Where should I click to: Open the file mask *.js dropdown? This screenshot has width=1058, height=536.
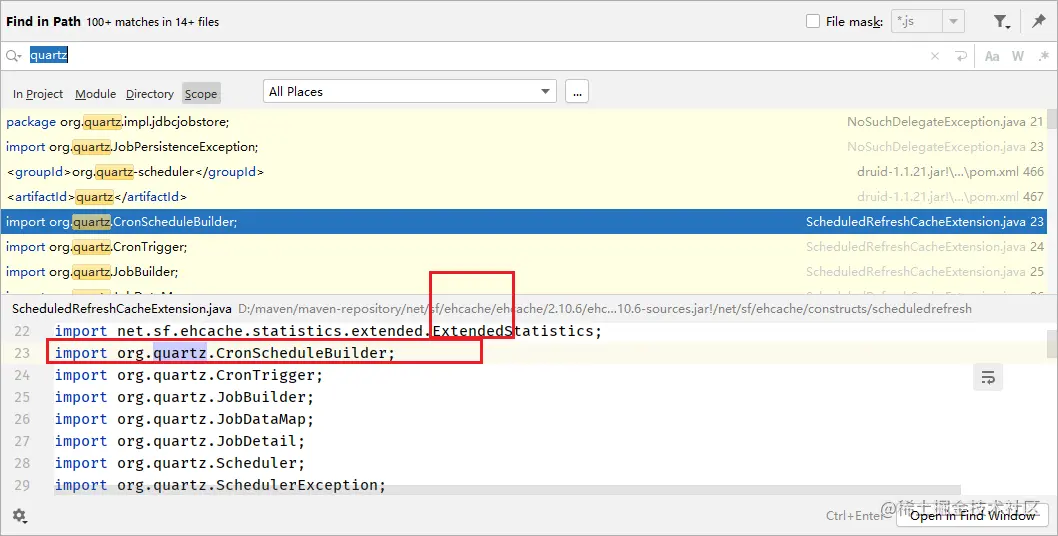[x=953, y=22]
